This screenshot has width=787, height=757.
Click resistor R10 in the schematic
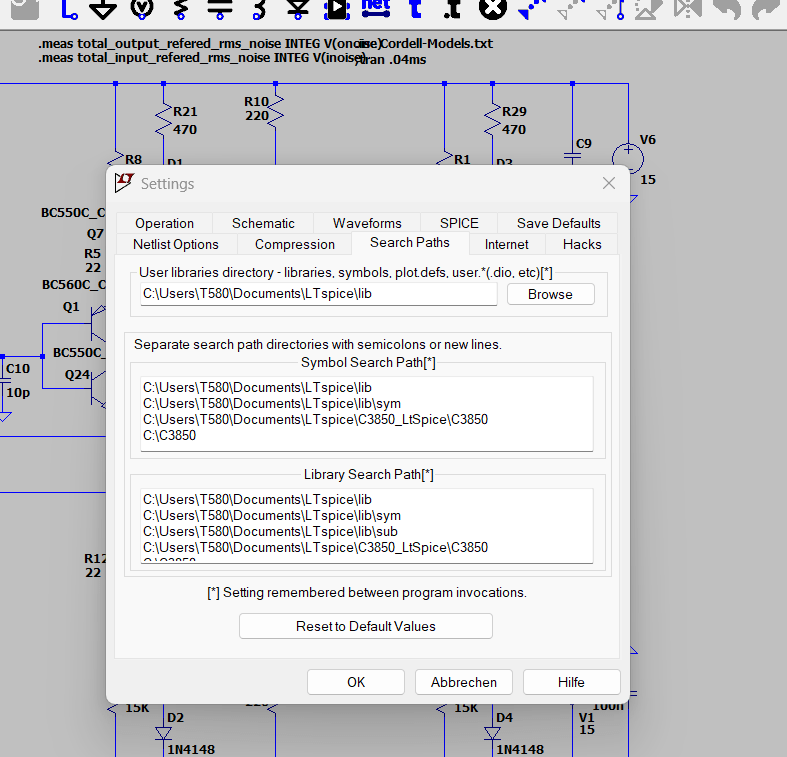coord(276,109)
